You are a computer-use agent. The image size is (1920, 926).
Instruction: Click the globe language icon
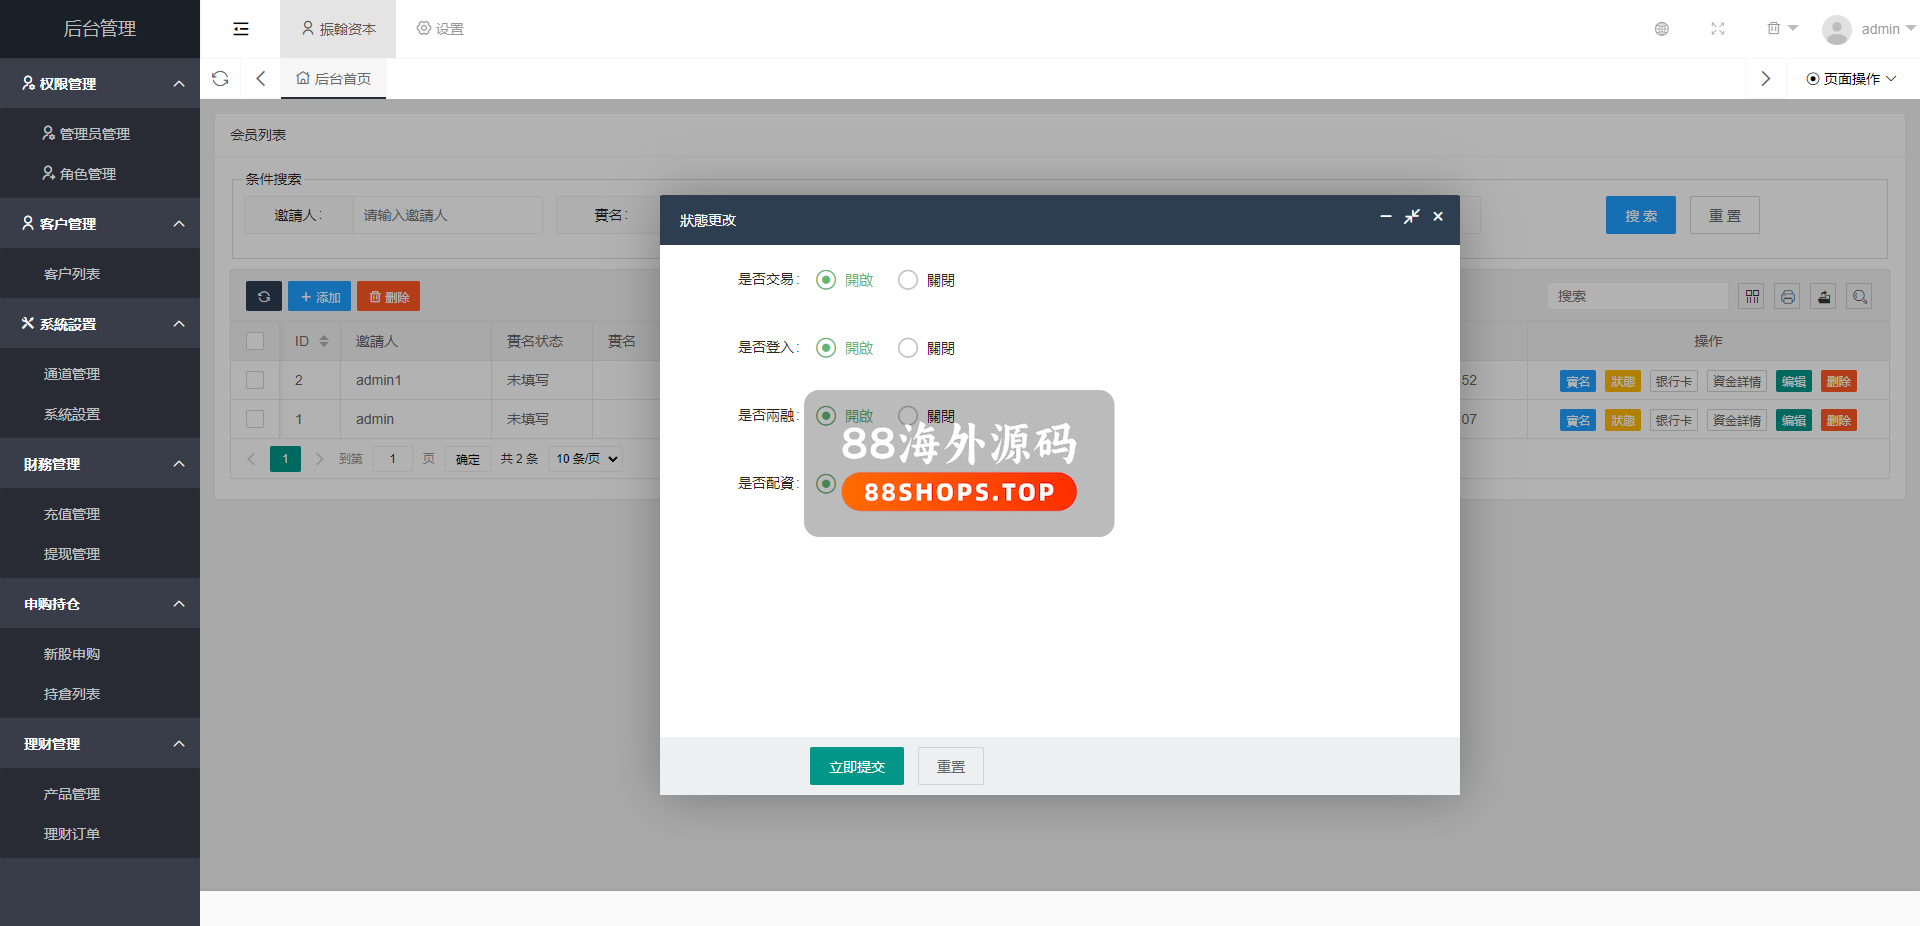pyautogui.click(x=1661, y=29)
